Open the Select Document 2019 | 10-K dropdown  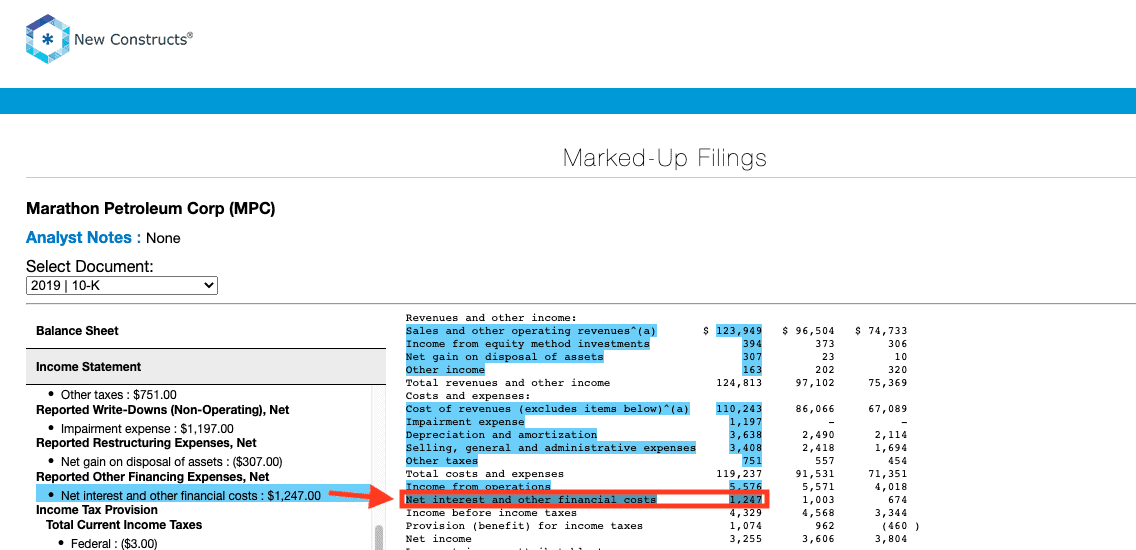(122, 286)
